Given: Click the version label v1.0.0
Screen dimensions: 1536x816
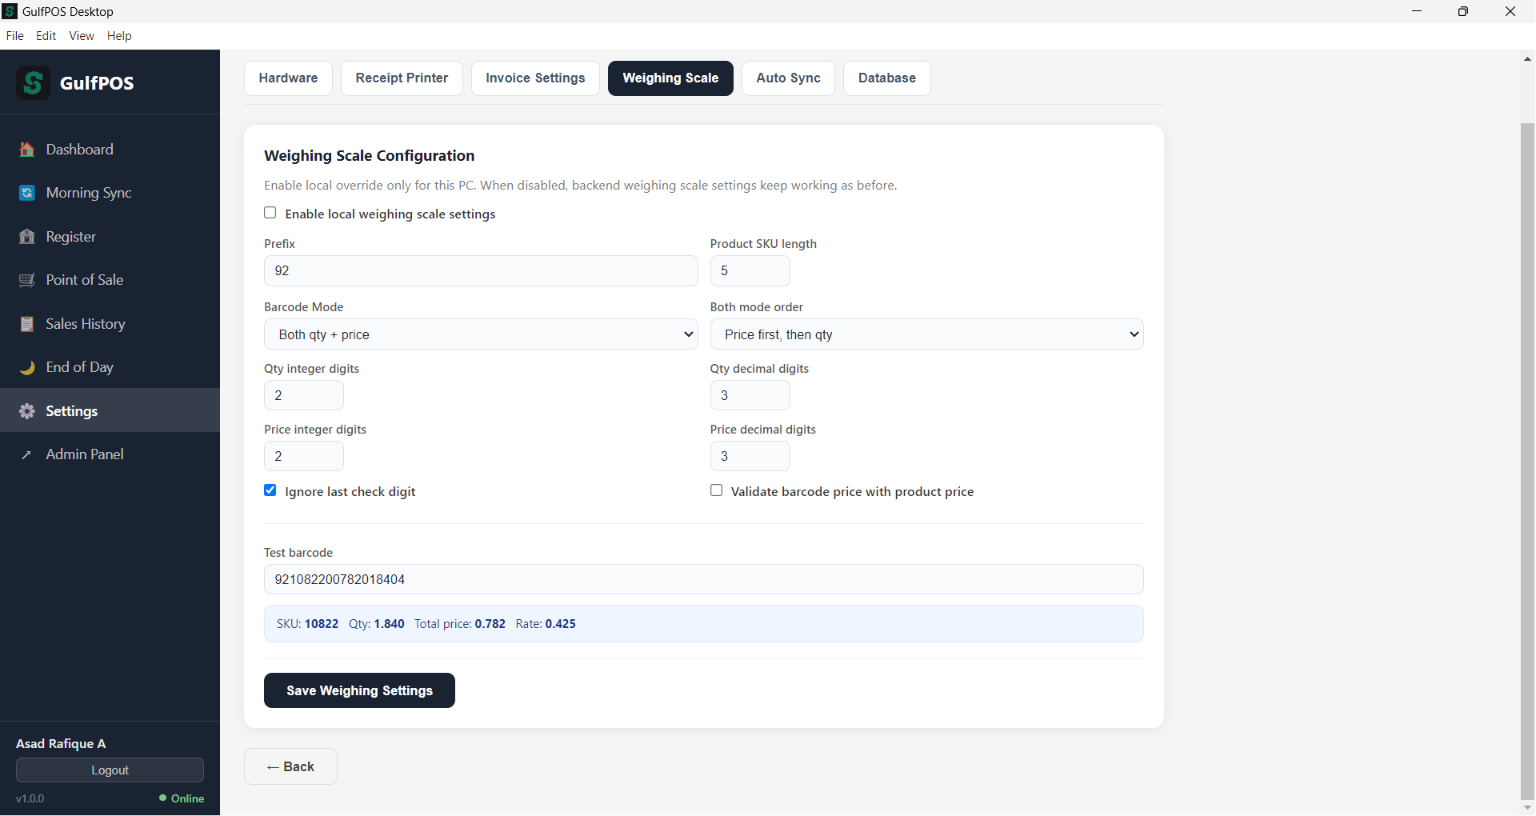Looking at the screenshot, I should [30, 799].
